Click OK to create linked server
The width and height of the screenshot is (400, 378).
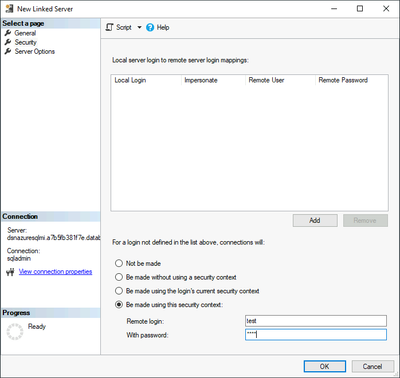pos(325,366)
